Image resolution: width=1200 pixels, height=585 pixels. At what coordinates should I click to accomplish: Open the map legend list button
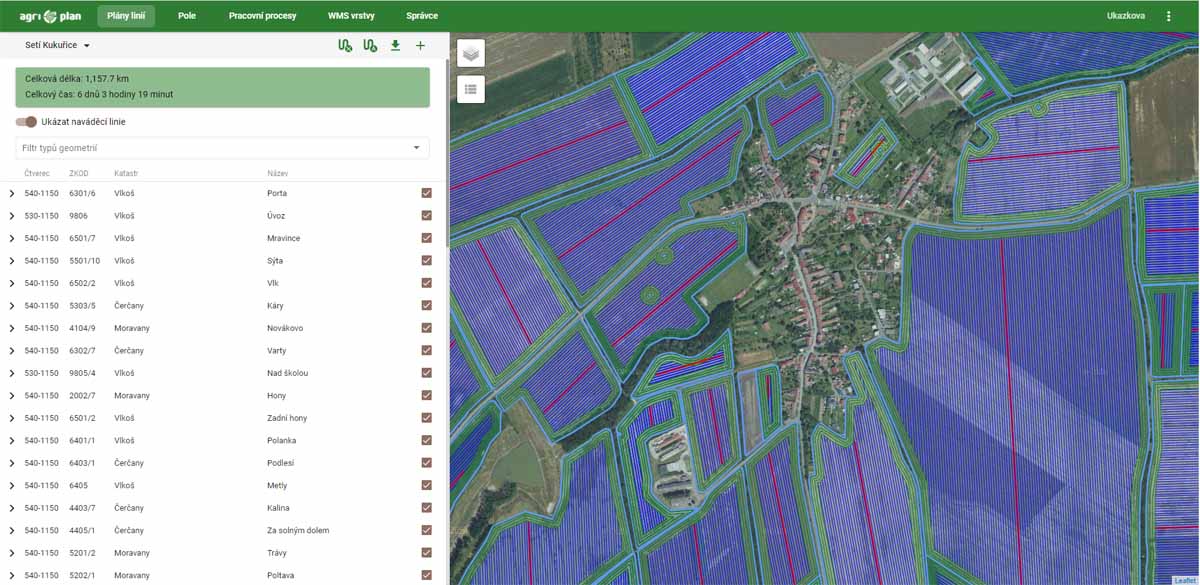click(471, 89)
